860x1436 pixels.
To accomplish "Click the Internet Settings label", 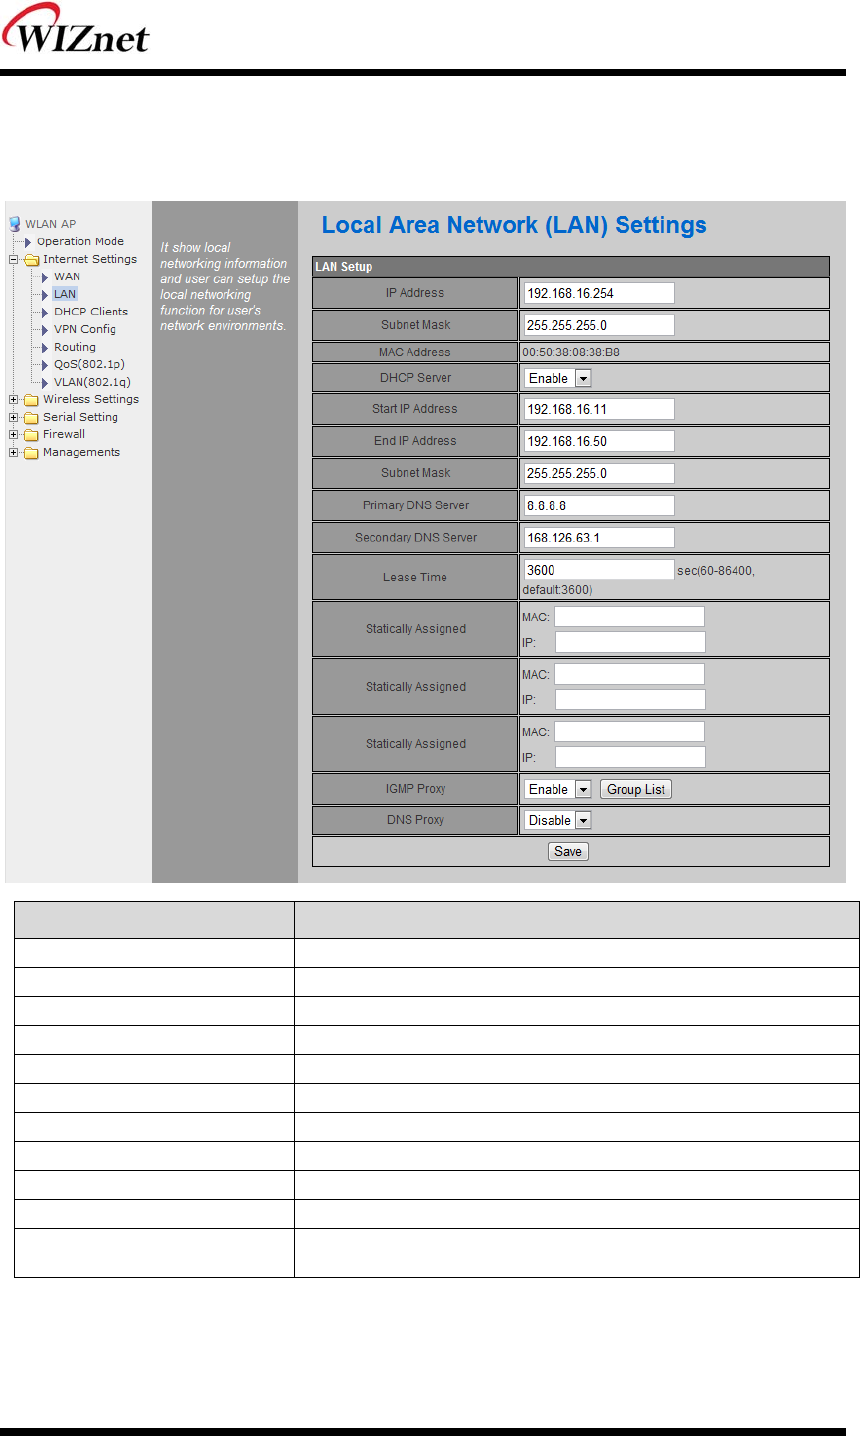I will coord(90,259).
